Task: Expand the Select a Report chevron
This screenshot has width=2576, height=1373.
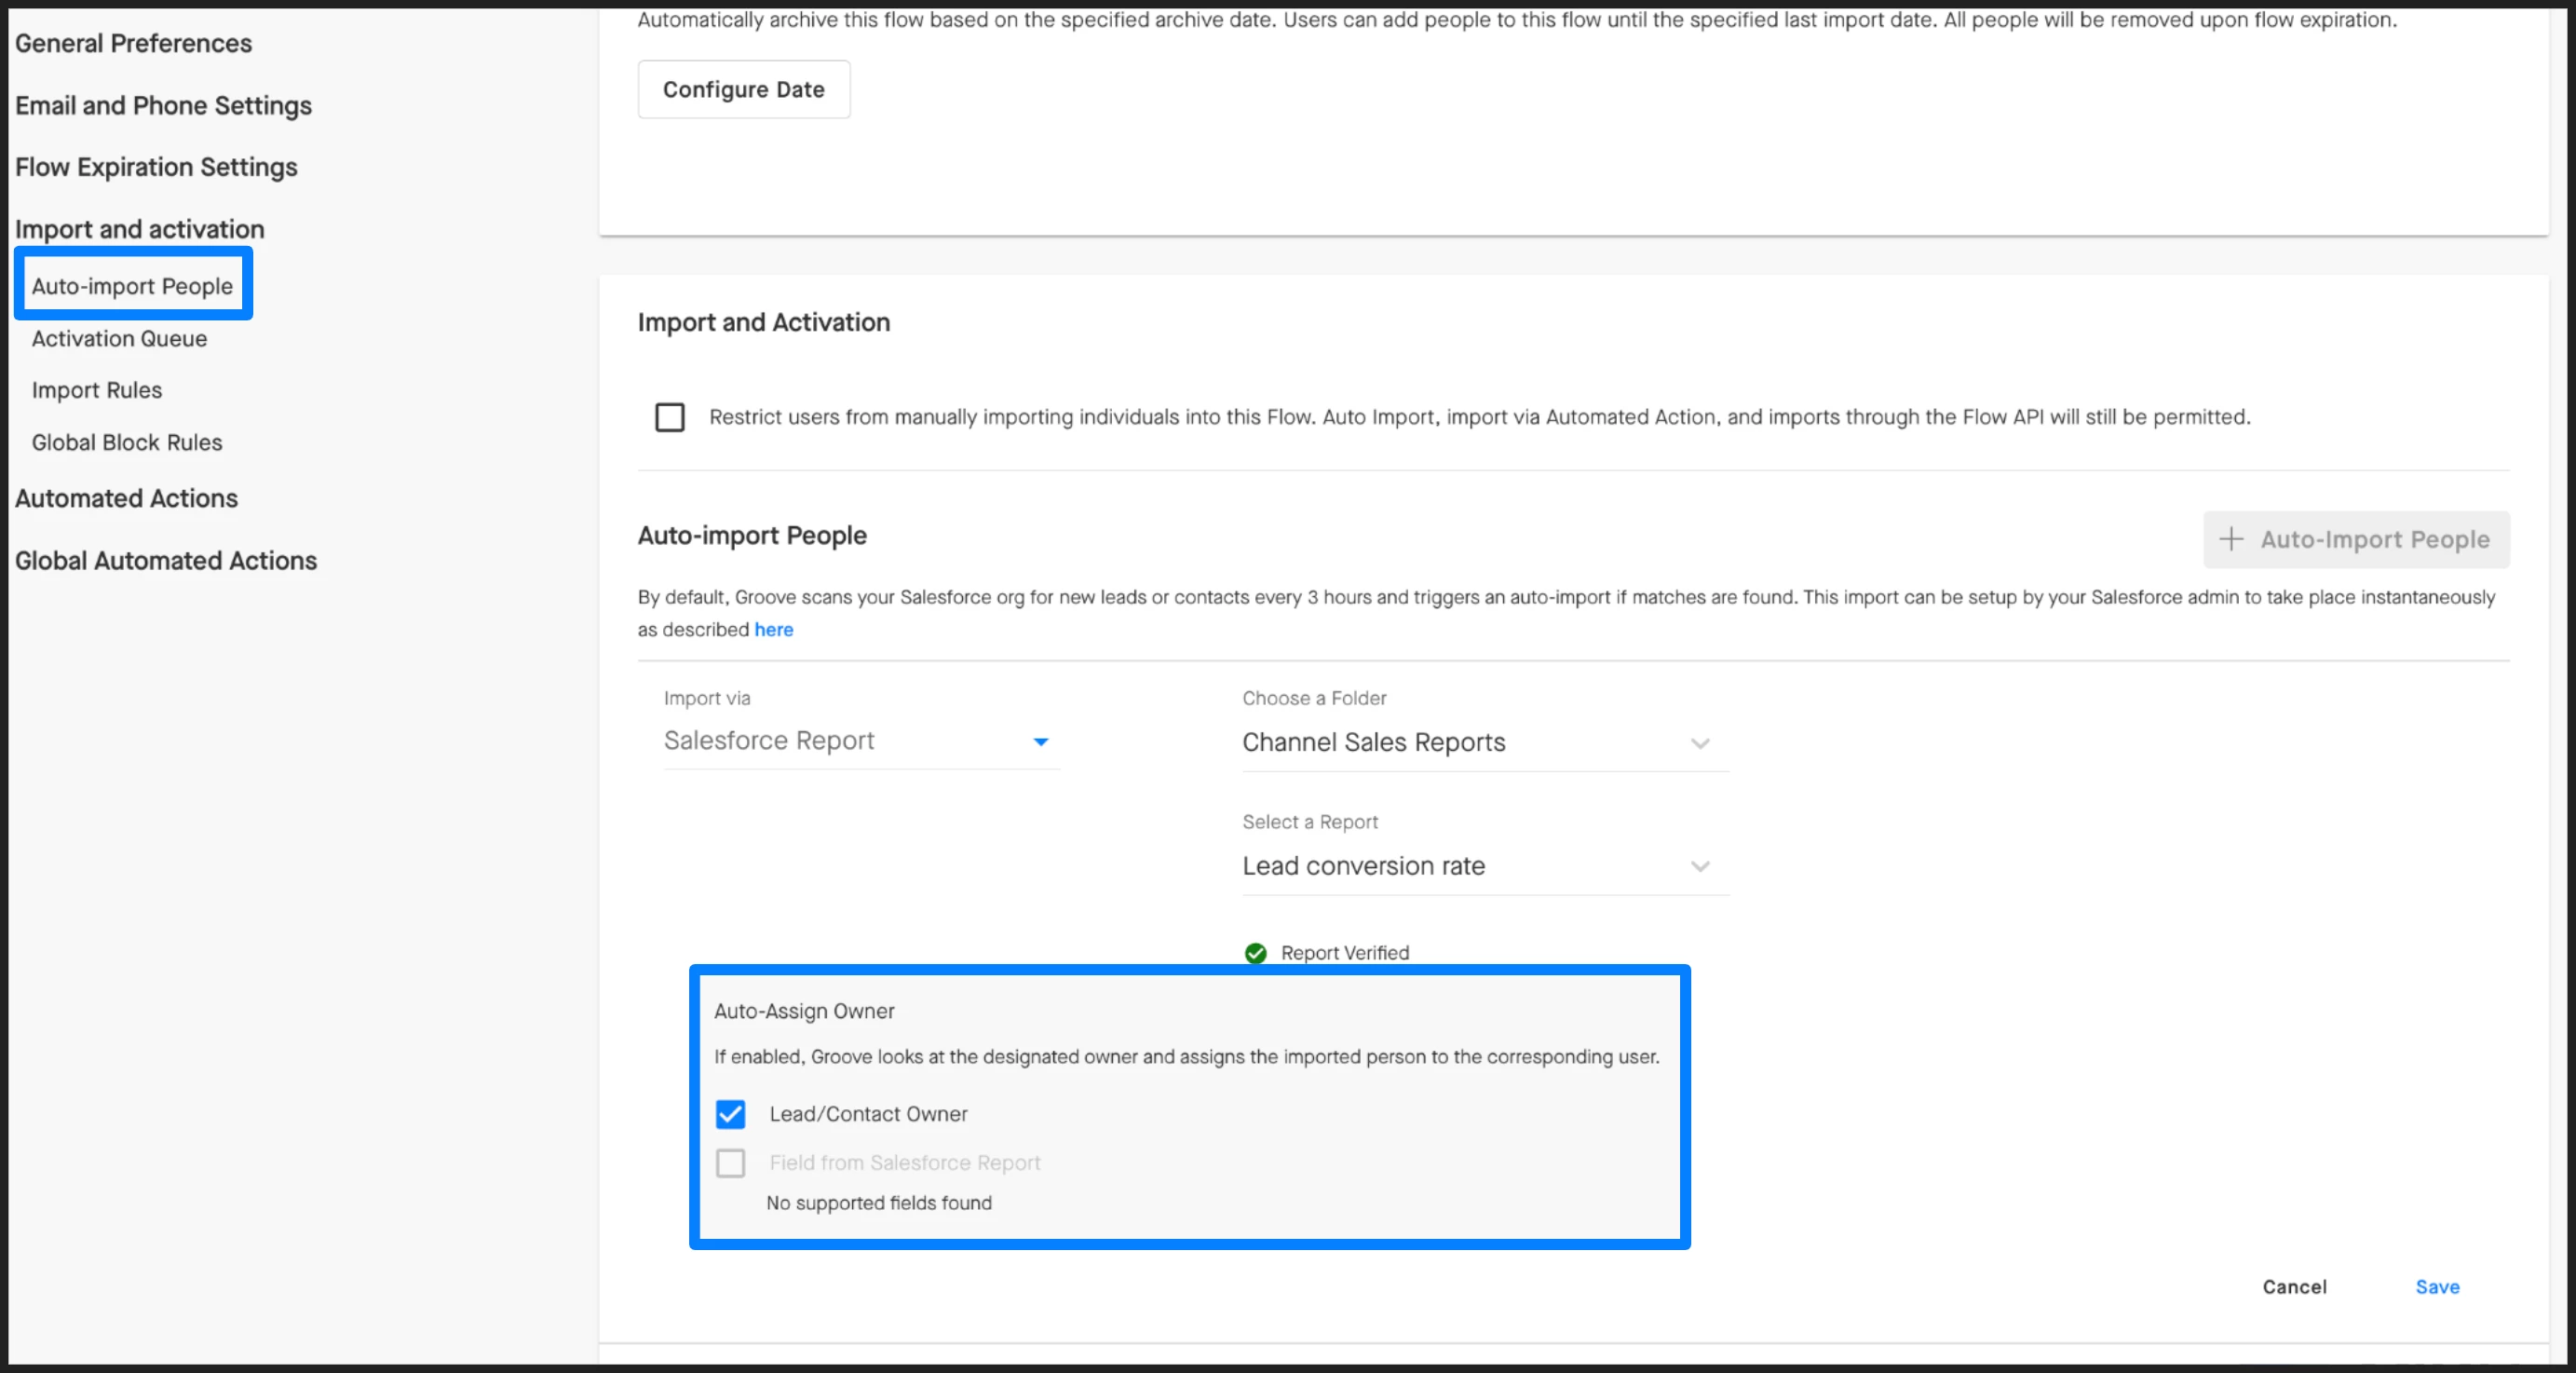Action: [x=1699, y=866]
